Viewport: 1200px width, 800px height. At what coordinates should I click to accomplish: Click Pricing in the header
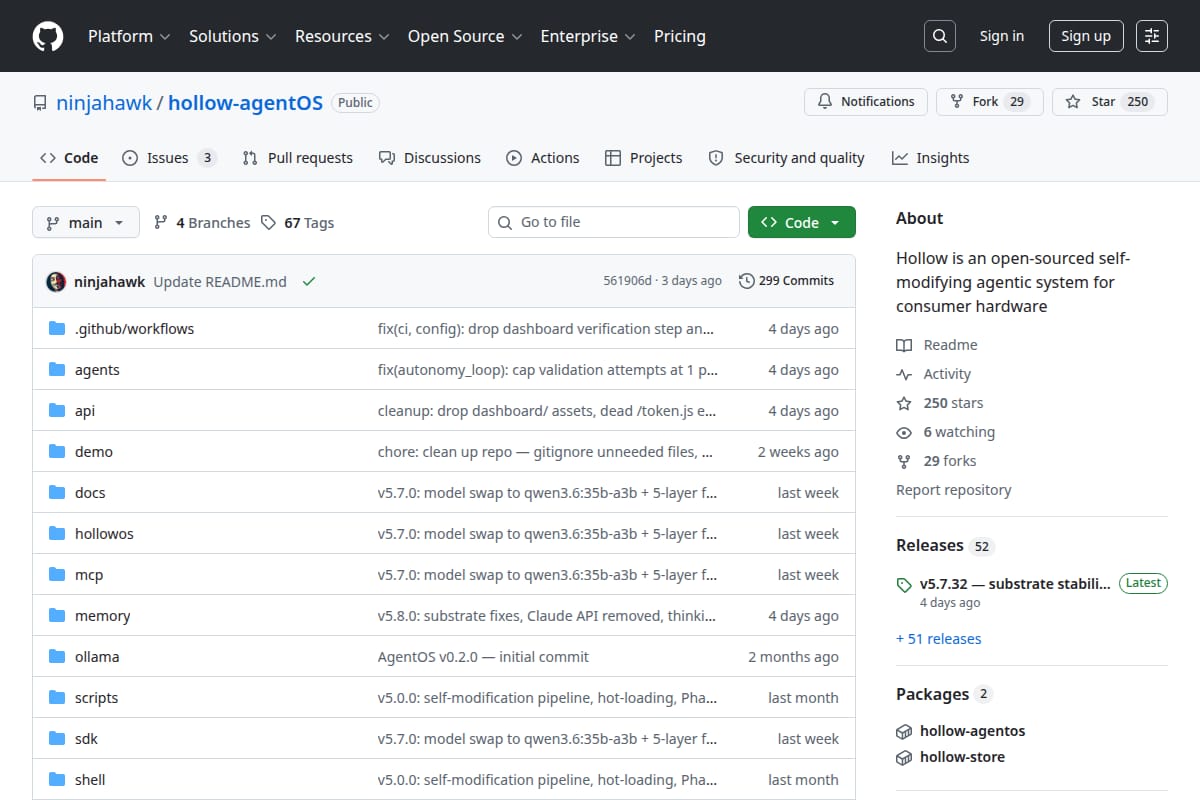pyautogui.click(x=680, y=36)
